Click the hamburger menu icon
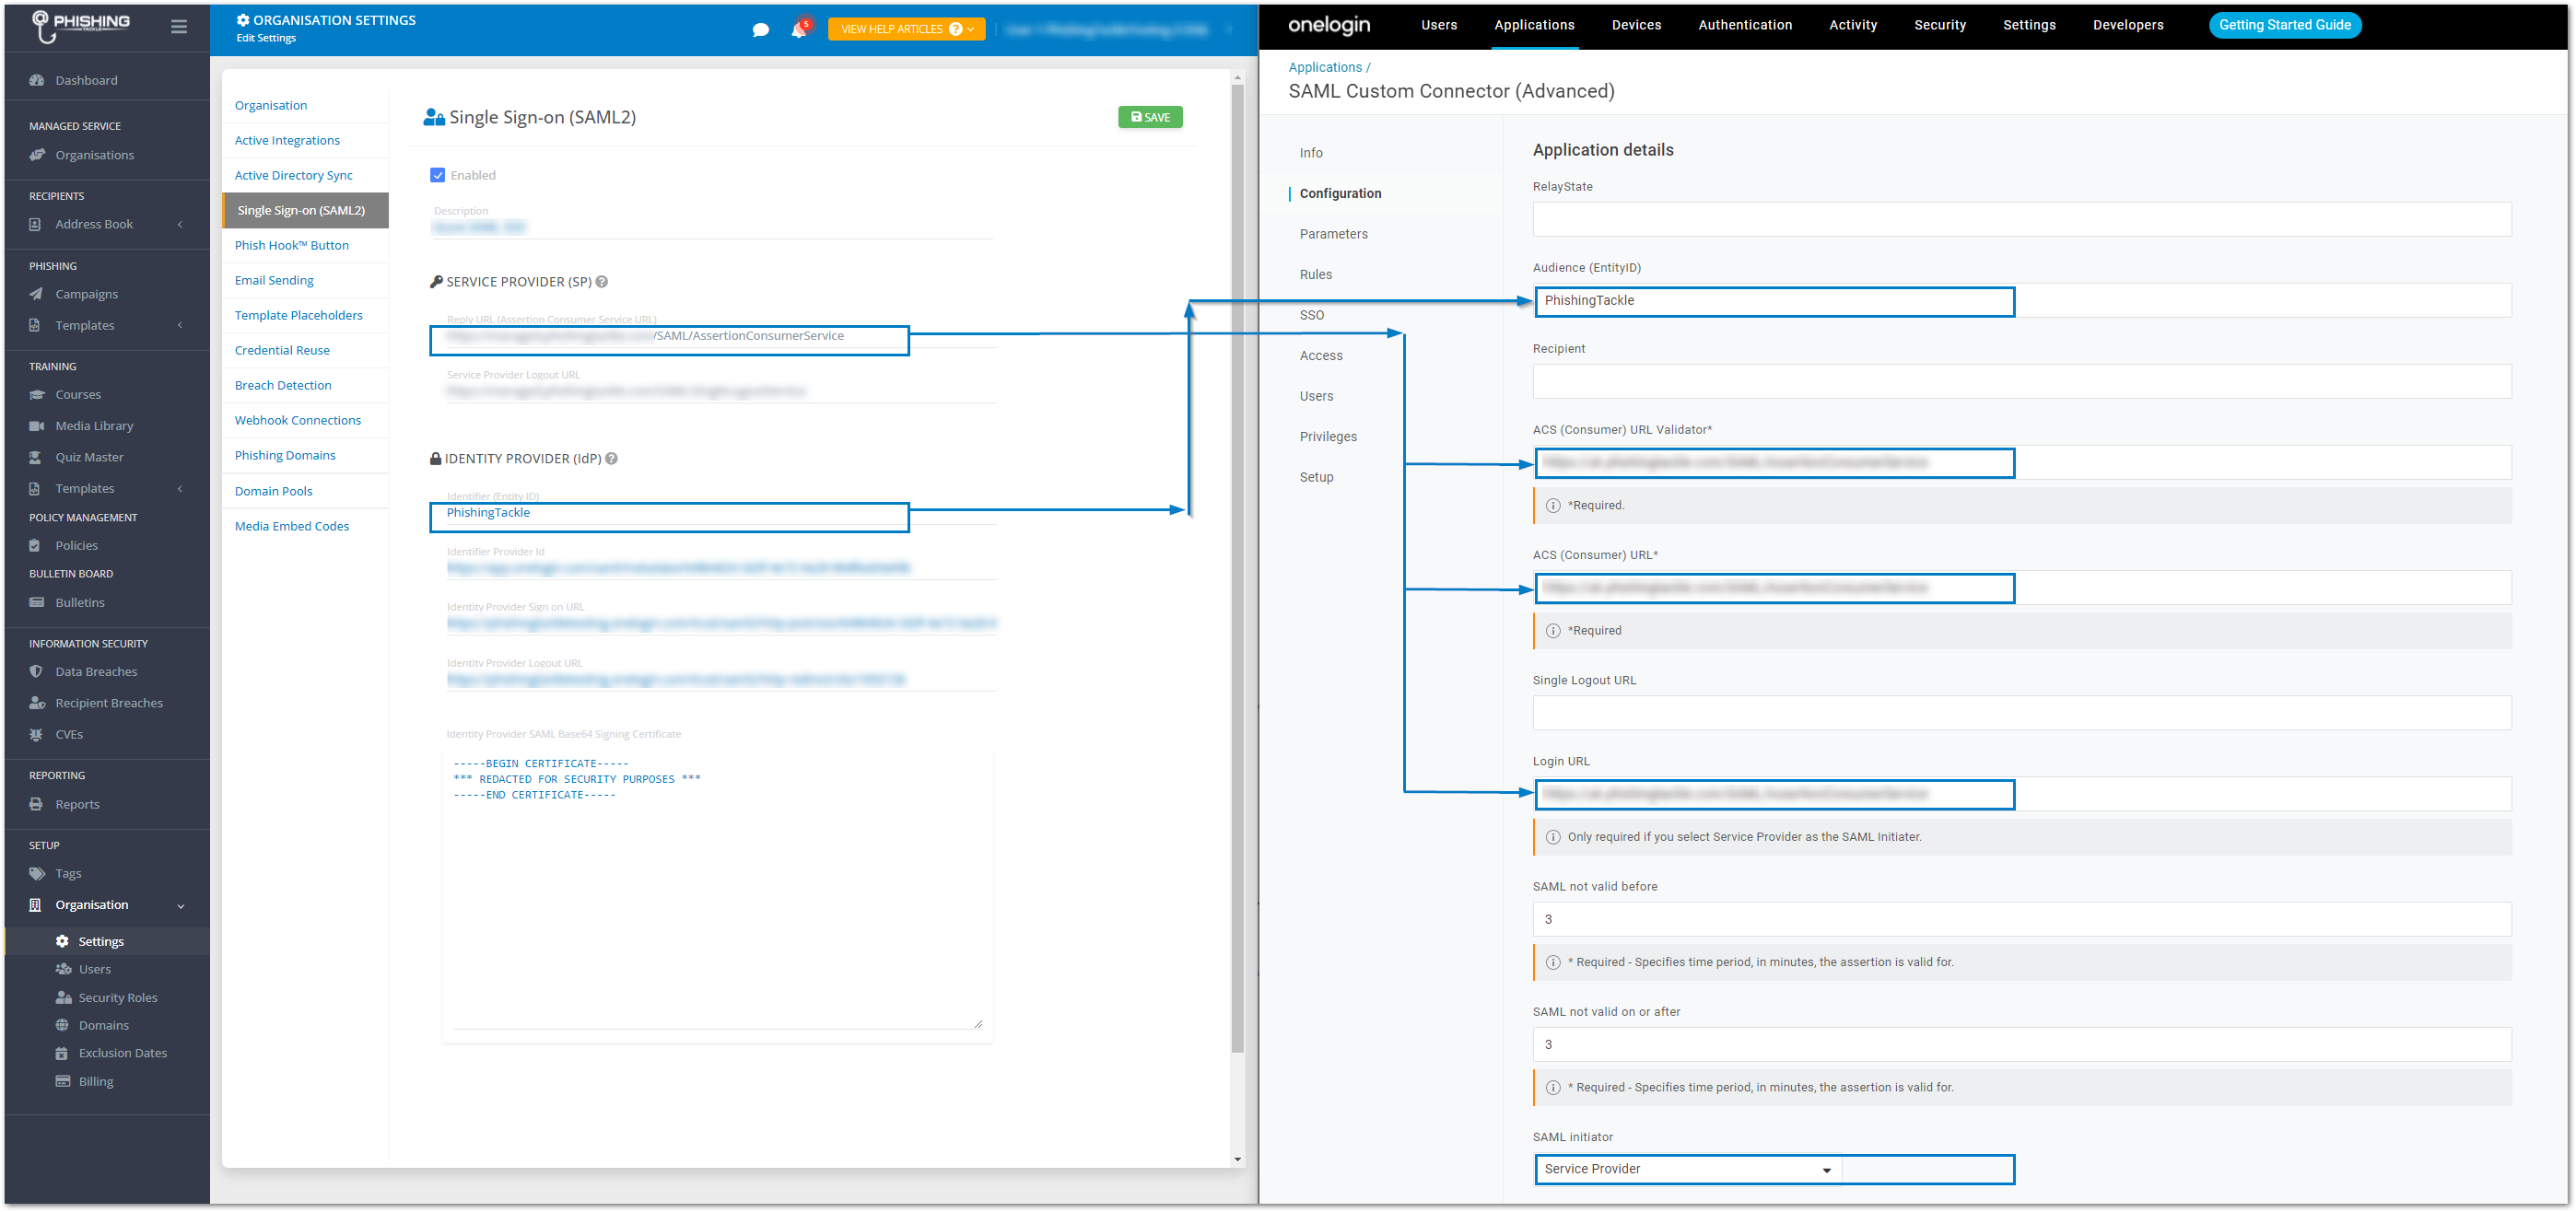The height and width of the screenshot is (1212, 2576). pos(179,27)
